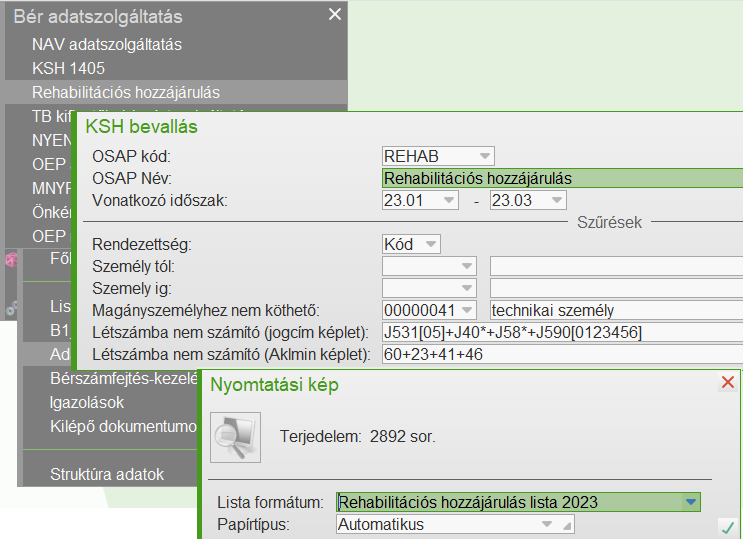Click the Szűrések section label
The width and height of the screenshot is (743, 543).
(609, 222)
